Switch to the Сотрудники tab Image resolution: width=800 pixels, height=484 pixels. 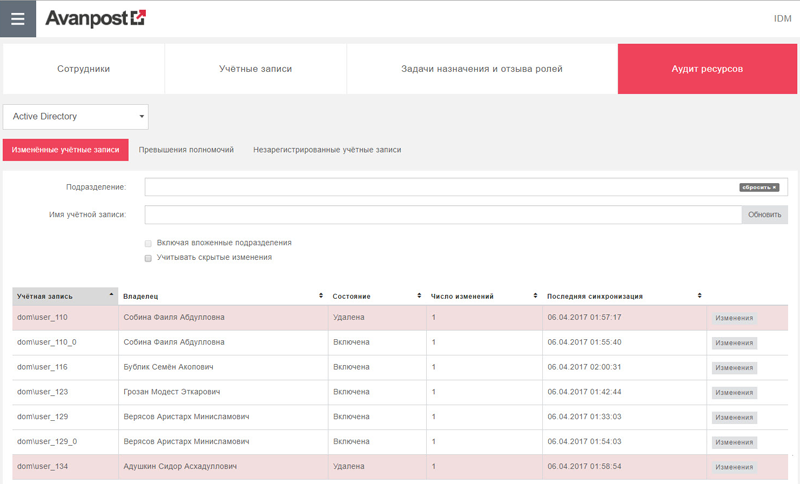click(x=84, y=69)
